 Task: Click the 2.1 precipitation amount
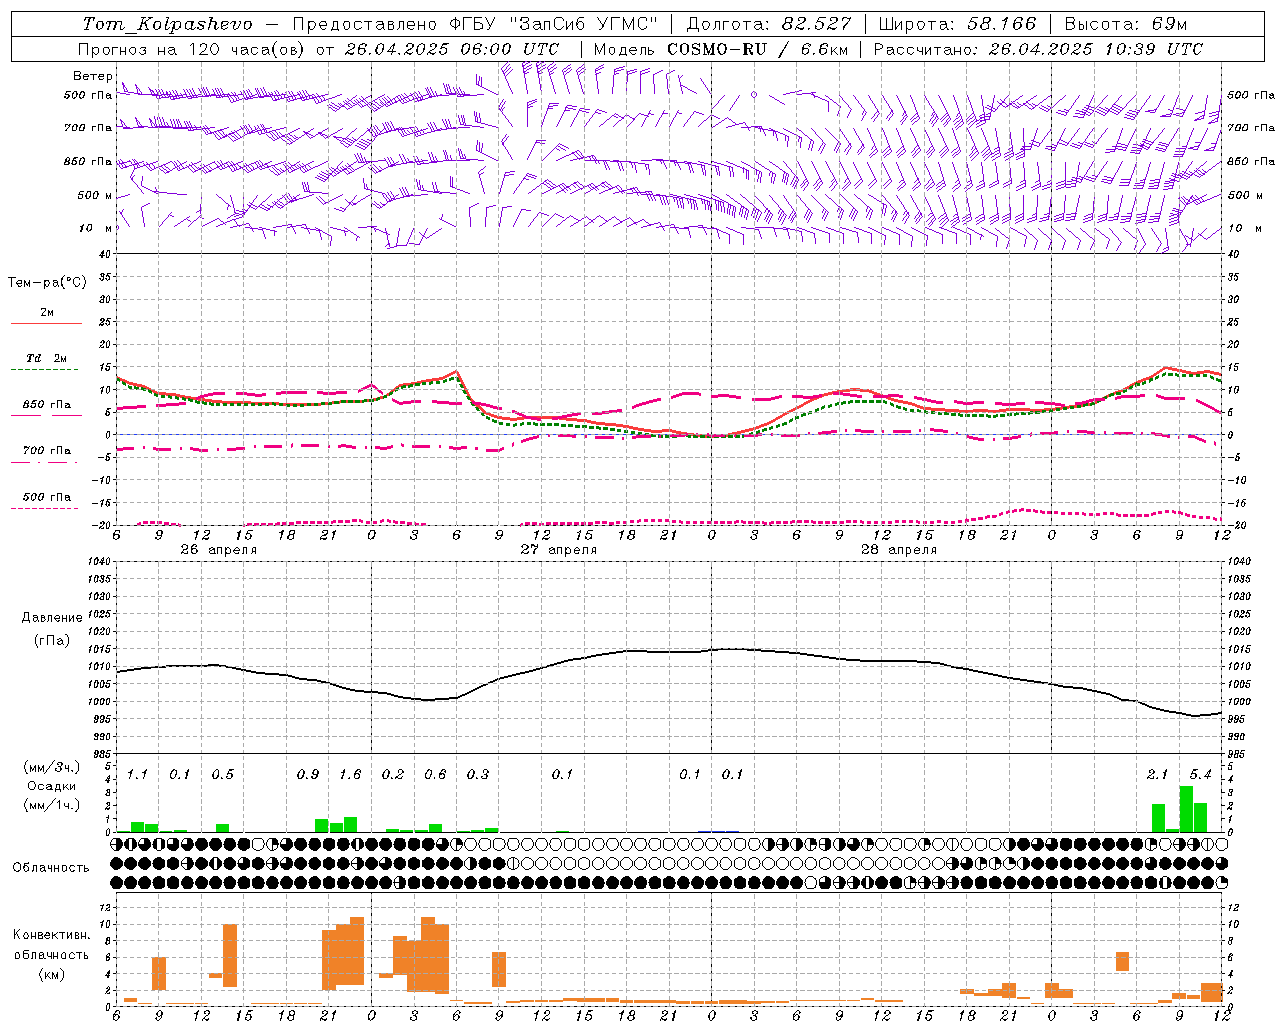coord(1157,775)
